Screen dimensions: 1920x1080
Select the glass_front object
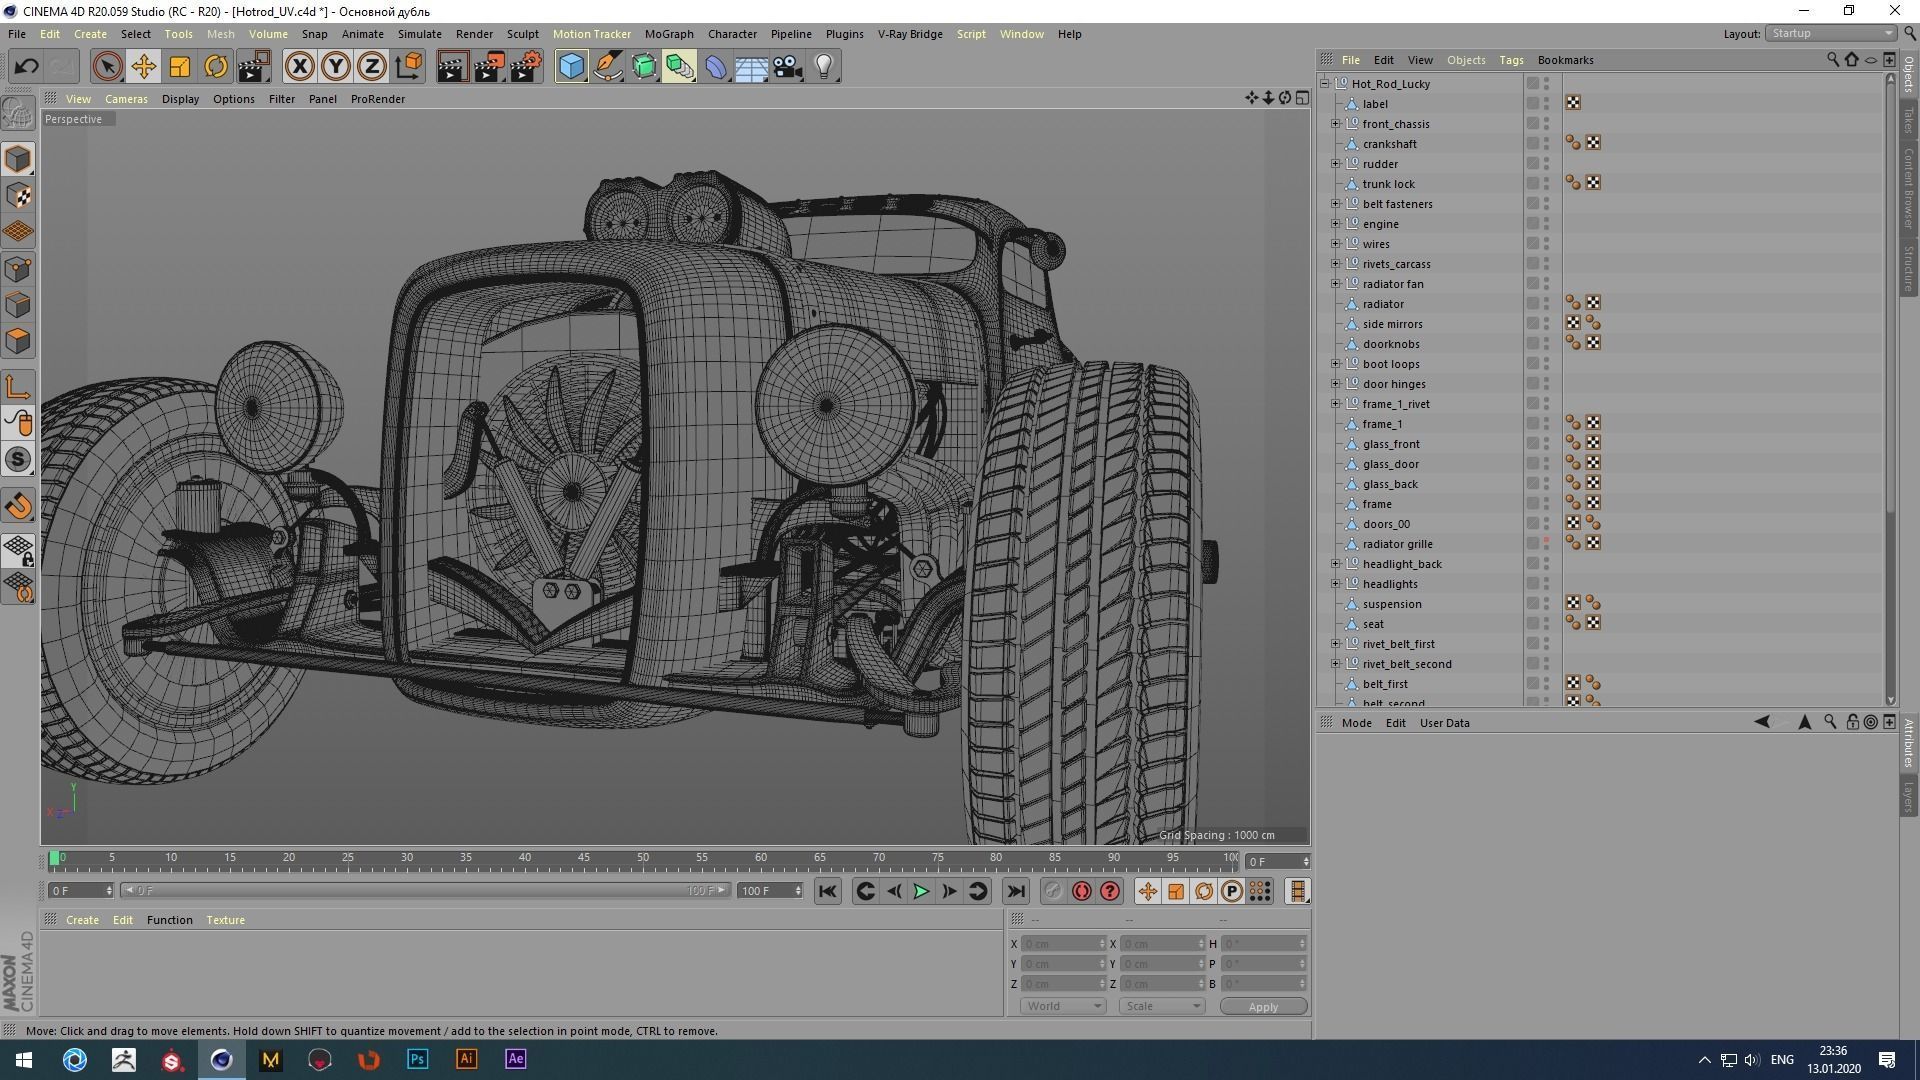click(x=1390, y=444)
